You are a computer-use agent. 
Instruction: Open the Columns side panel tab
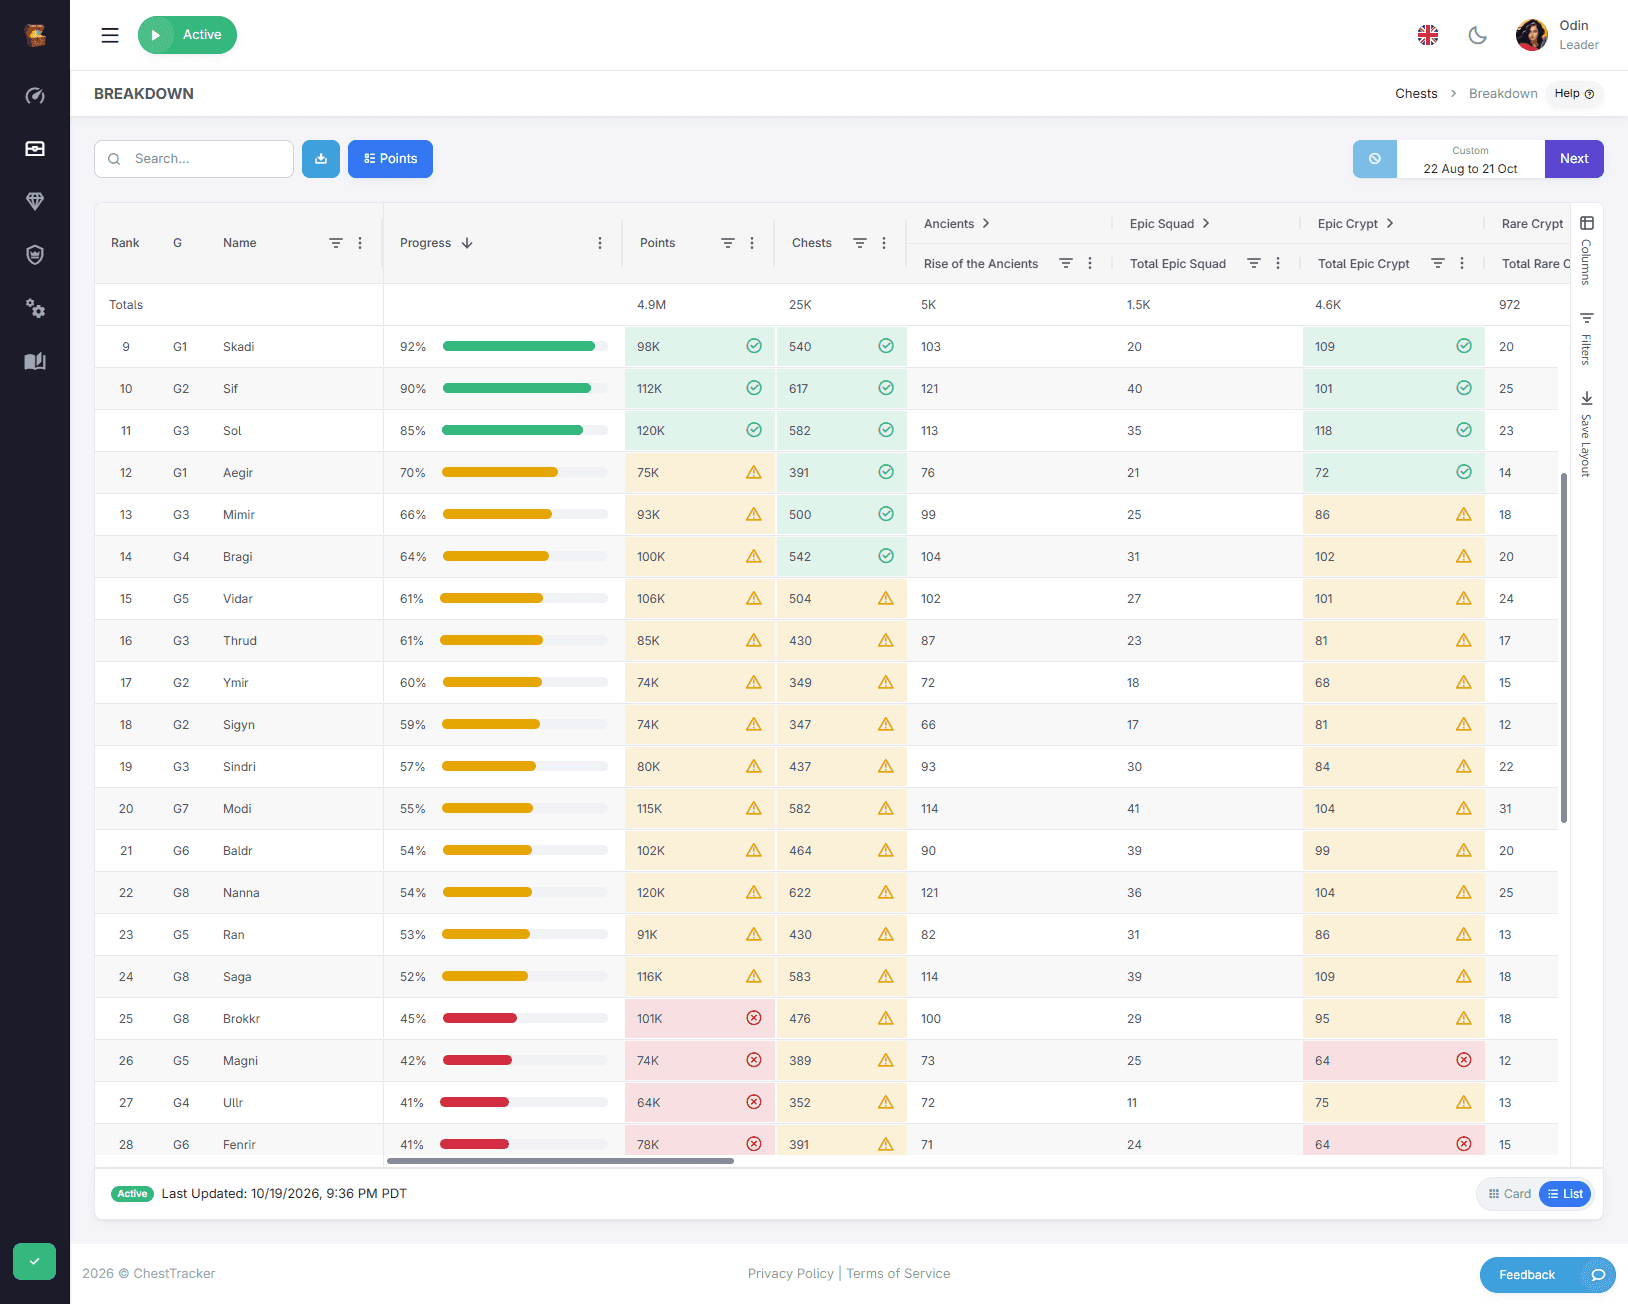(x=1586, y=250)
